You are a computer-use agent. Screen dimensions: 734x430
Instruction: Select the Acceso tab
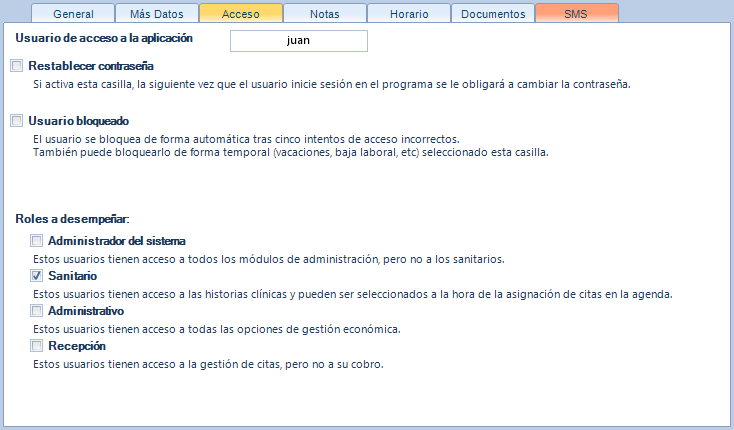click(240, 14)
